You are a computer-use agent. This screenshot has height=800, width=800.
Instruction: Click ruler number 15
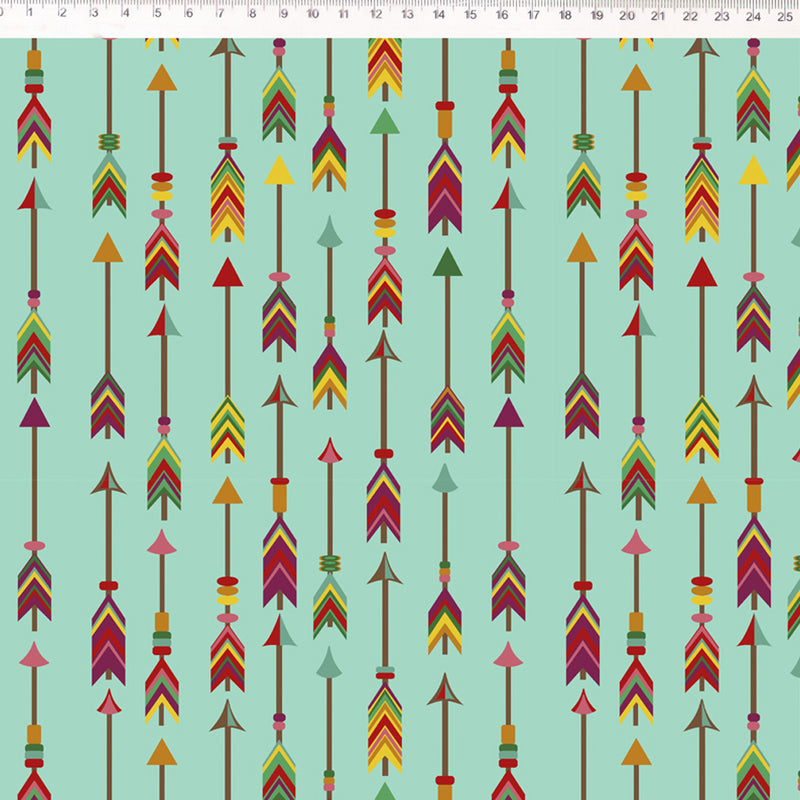pos(470,14)
